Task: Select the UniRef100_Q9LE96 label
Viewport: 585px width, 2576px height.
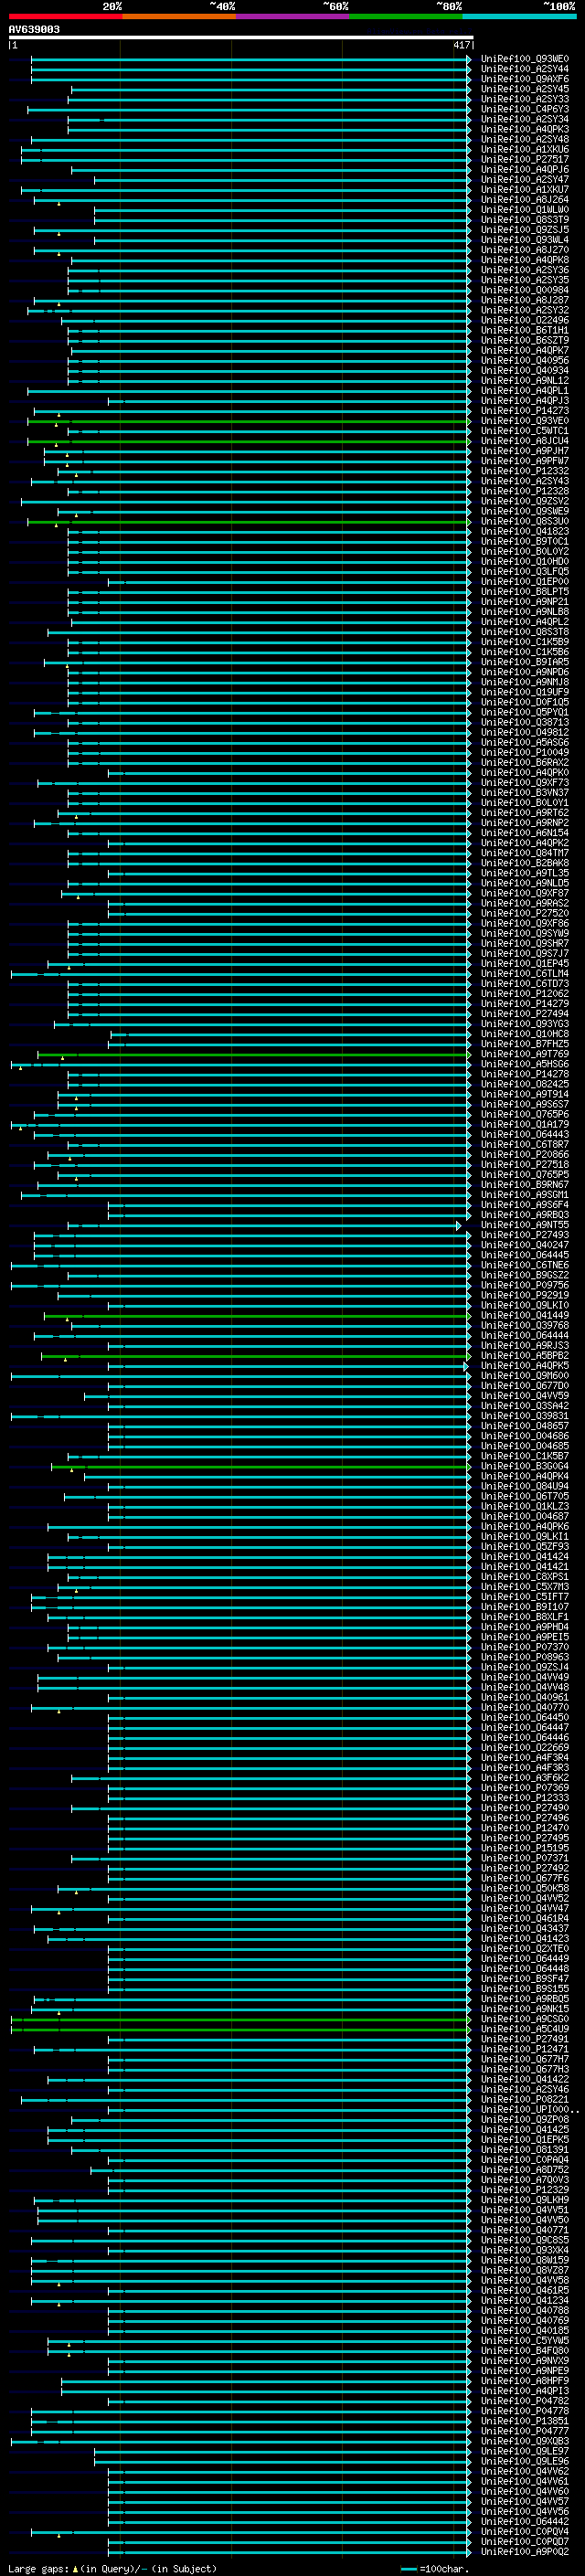Action: pyautogui.click(x=524, y=2461)
